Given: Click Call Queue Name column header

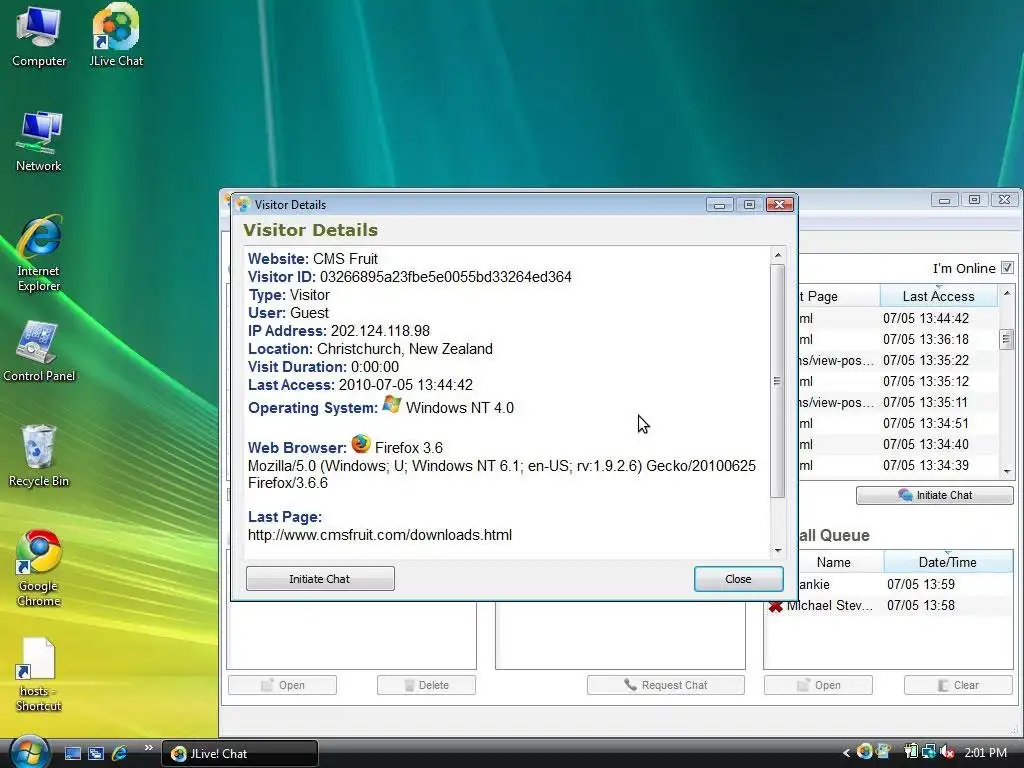Looking at the screenshot, I should [x=834, y=562].
